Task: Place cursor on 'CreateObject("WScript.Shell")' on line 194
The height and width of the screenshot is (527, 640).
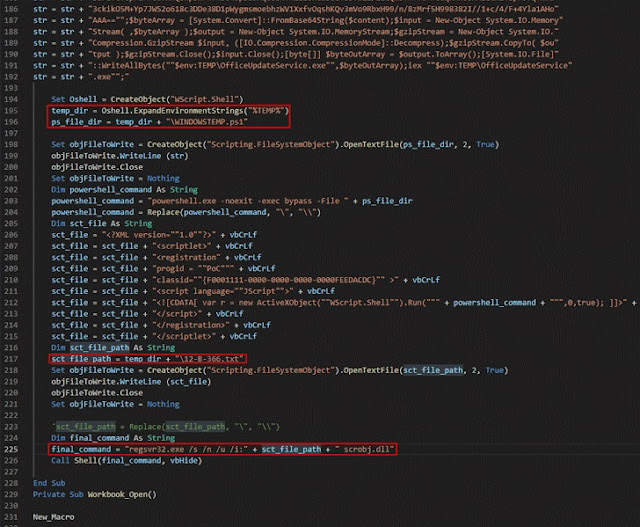Action: [x=176, y=99]
